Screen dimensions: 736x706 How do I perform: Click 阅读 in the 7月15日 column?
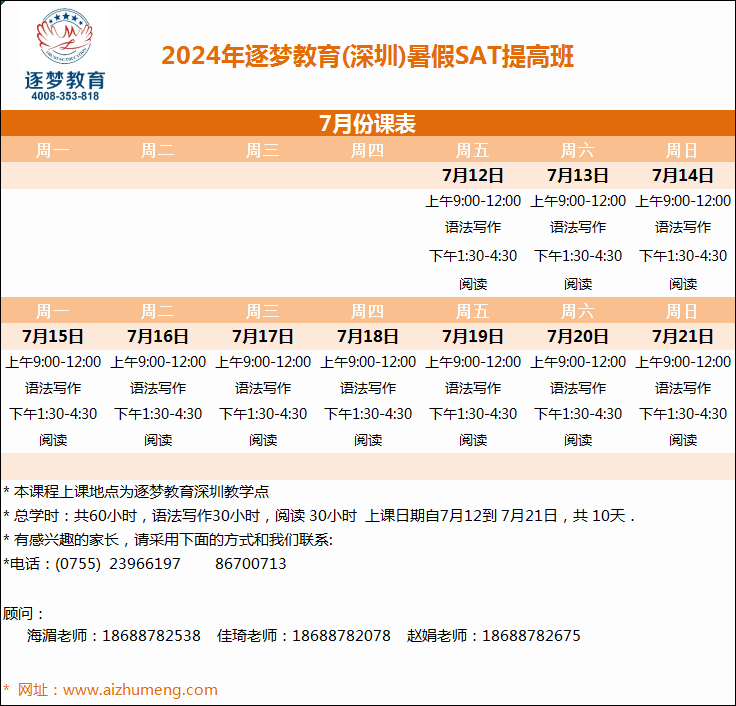53,440
